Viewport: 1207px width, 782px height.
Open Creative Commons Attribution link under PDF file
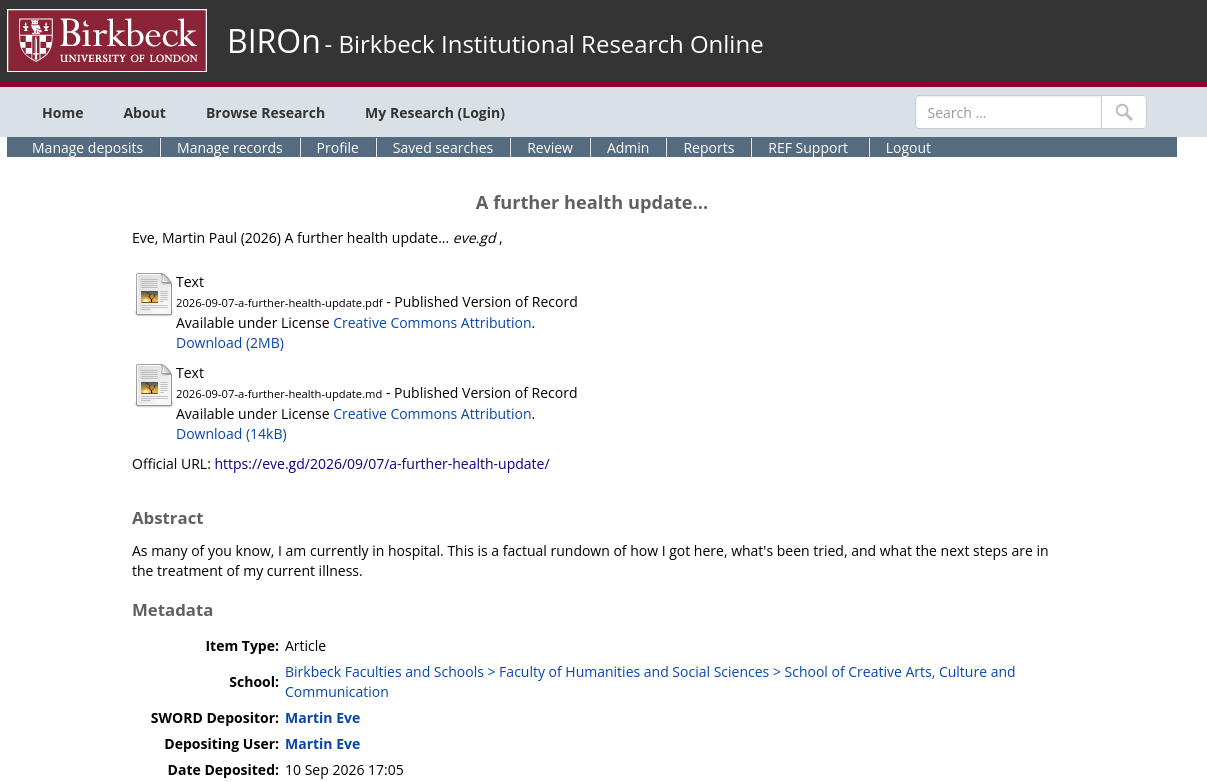click(x=432, y=323)
